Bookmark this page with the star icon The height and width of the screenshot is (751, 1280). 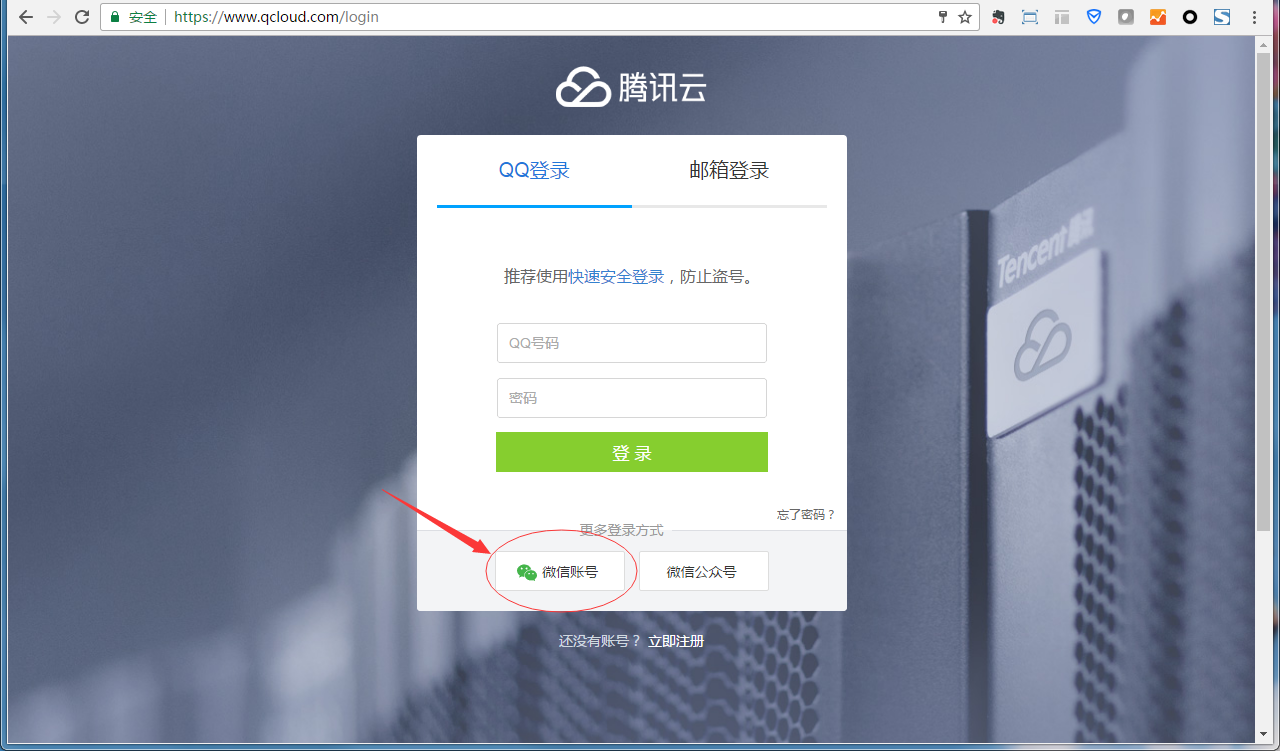pyautogui.click(x=965, y=17)
